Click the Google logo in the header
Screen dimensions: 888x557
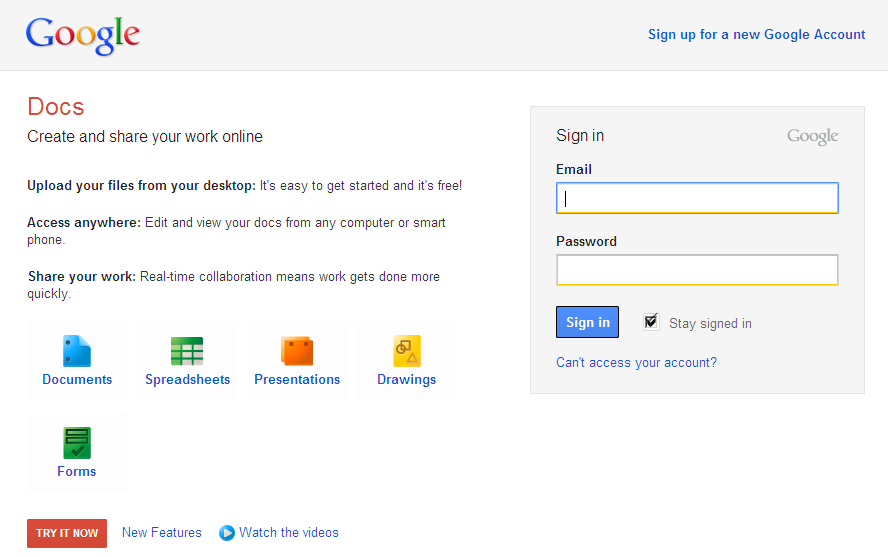tap(83, 36)
